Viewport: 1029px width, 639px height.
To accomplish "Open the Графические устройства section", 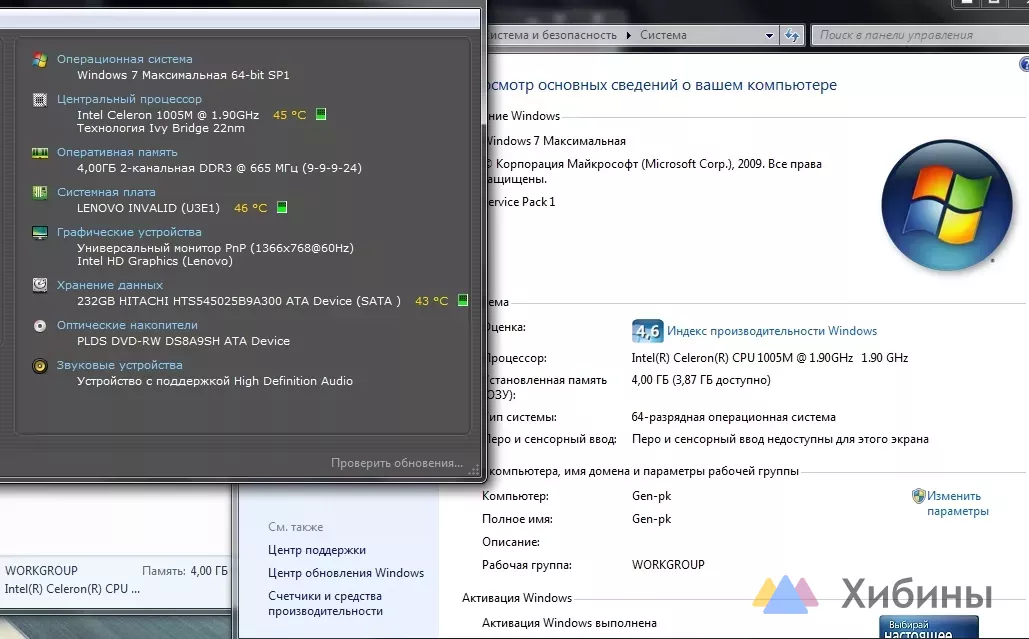I will point(129,232).
